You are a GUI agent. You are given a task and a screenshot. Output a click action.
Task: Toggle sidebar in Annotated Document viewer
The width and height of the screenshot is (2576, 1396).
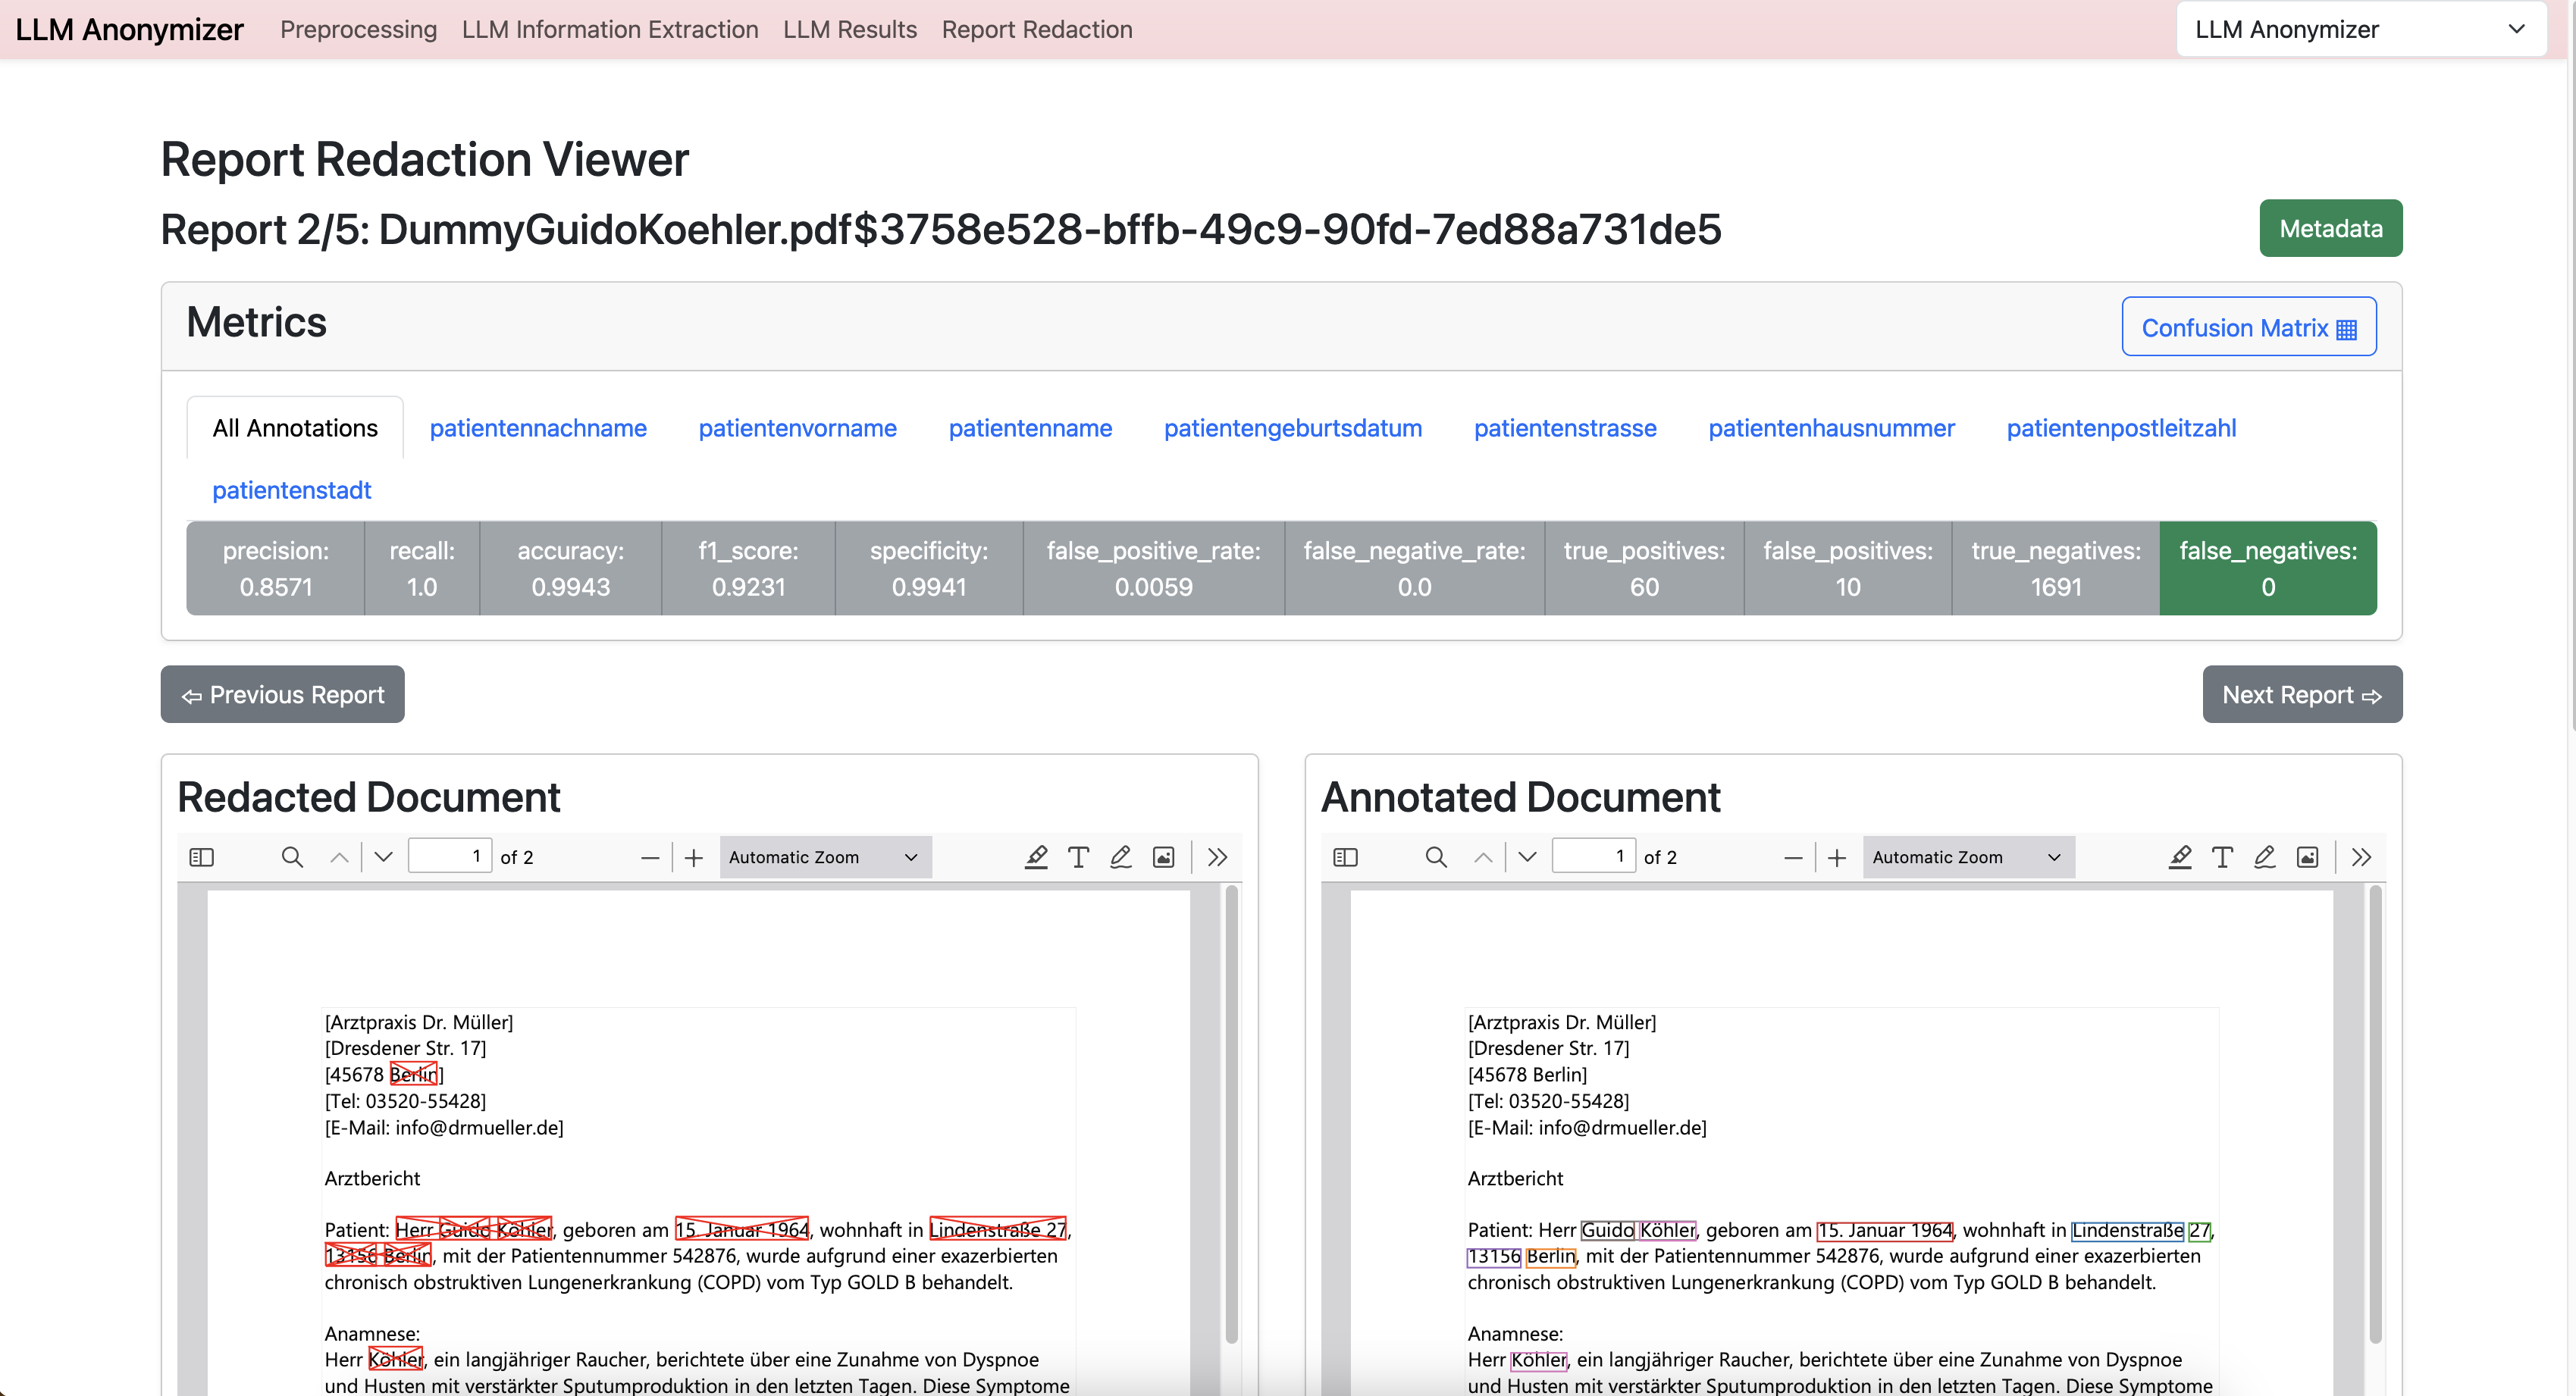tap(1345, 857)
